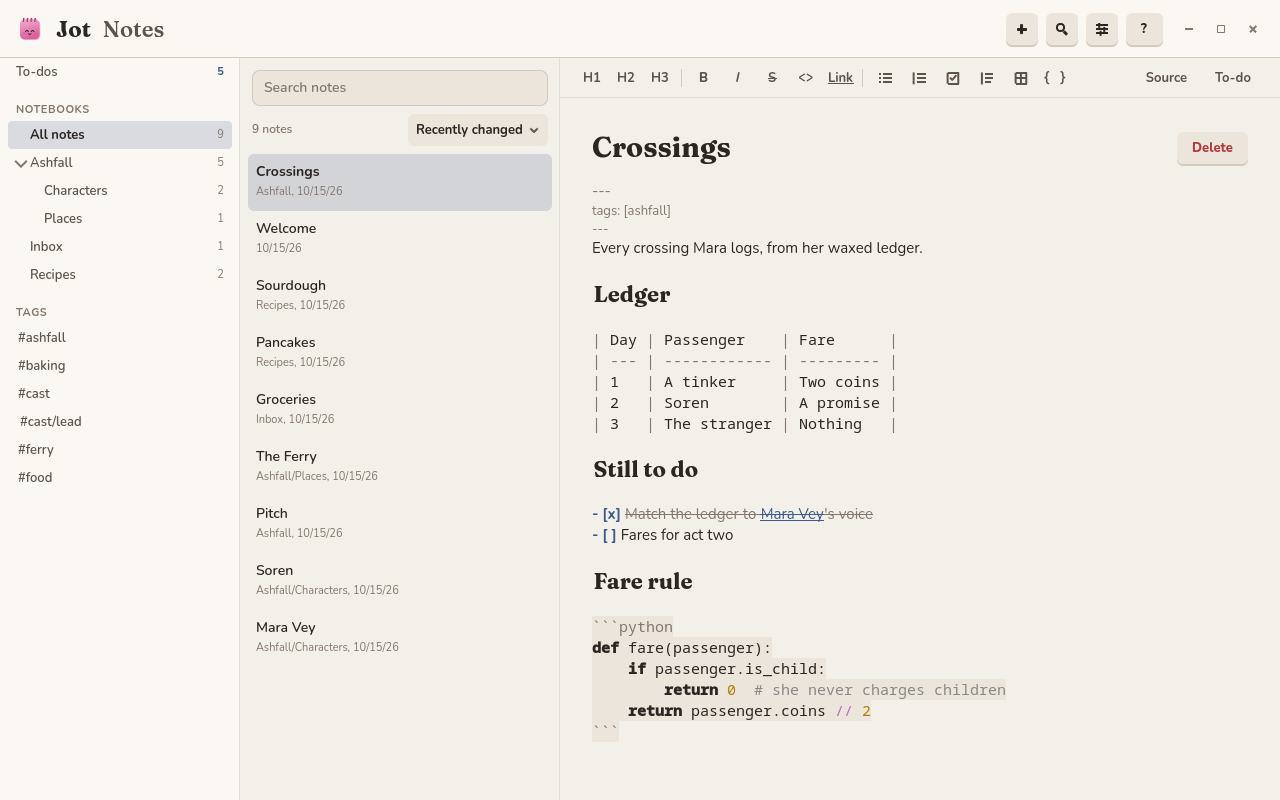
Task: Filter notes by the #ferry tag
Action: tap(36, 450)
